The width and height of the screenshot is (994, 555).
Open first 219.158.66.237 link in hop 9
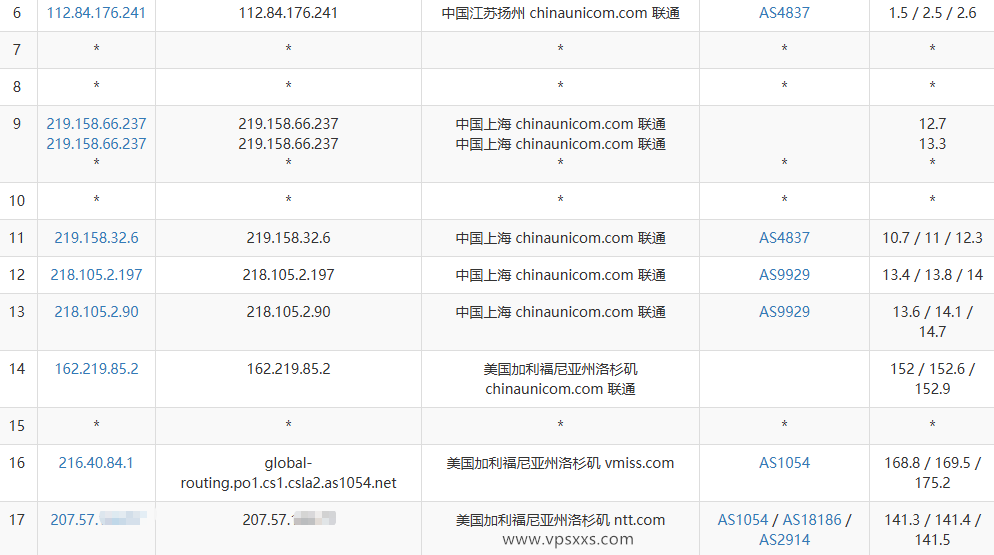96,124
